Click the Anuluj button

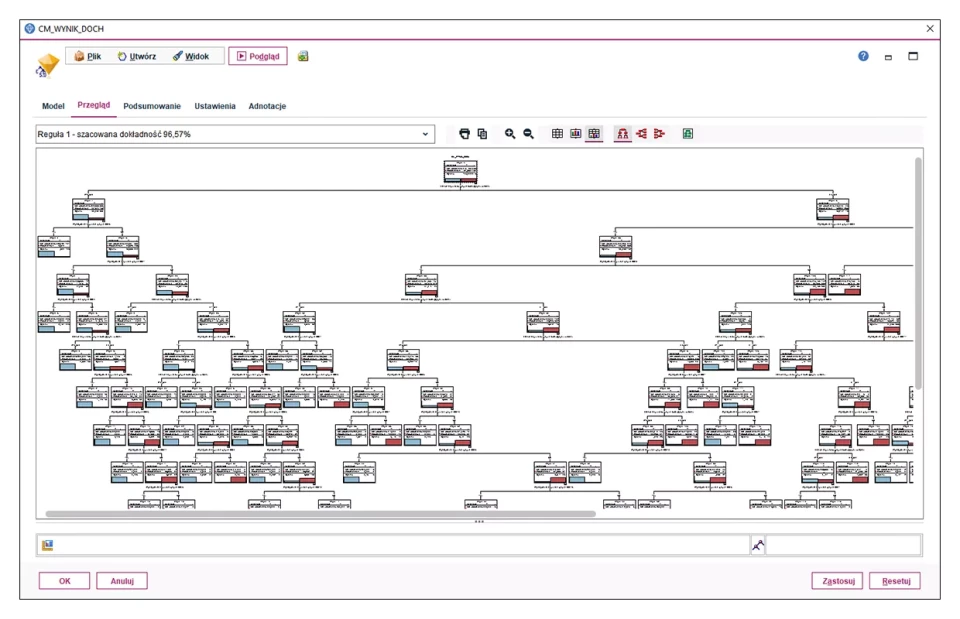pyautogui.click(x=122, y=580)
